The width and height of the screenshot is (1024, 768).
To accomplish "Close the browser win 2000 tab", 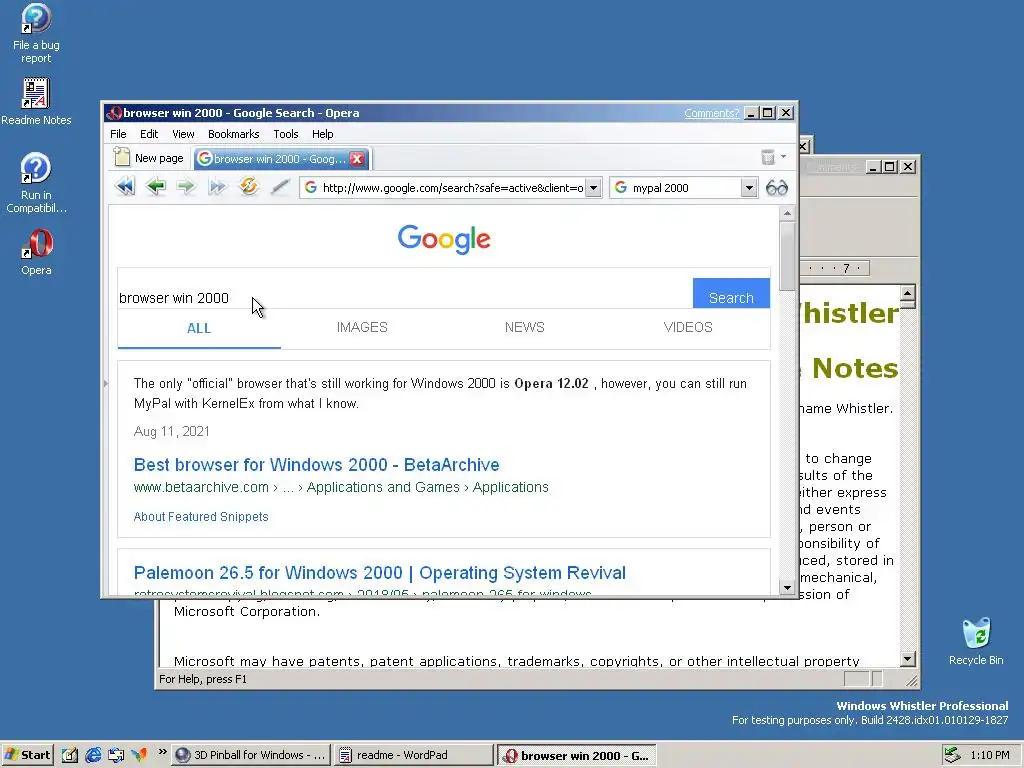I will pos(357,159).
